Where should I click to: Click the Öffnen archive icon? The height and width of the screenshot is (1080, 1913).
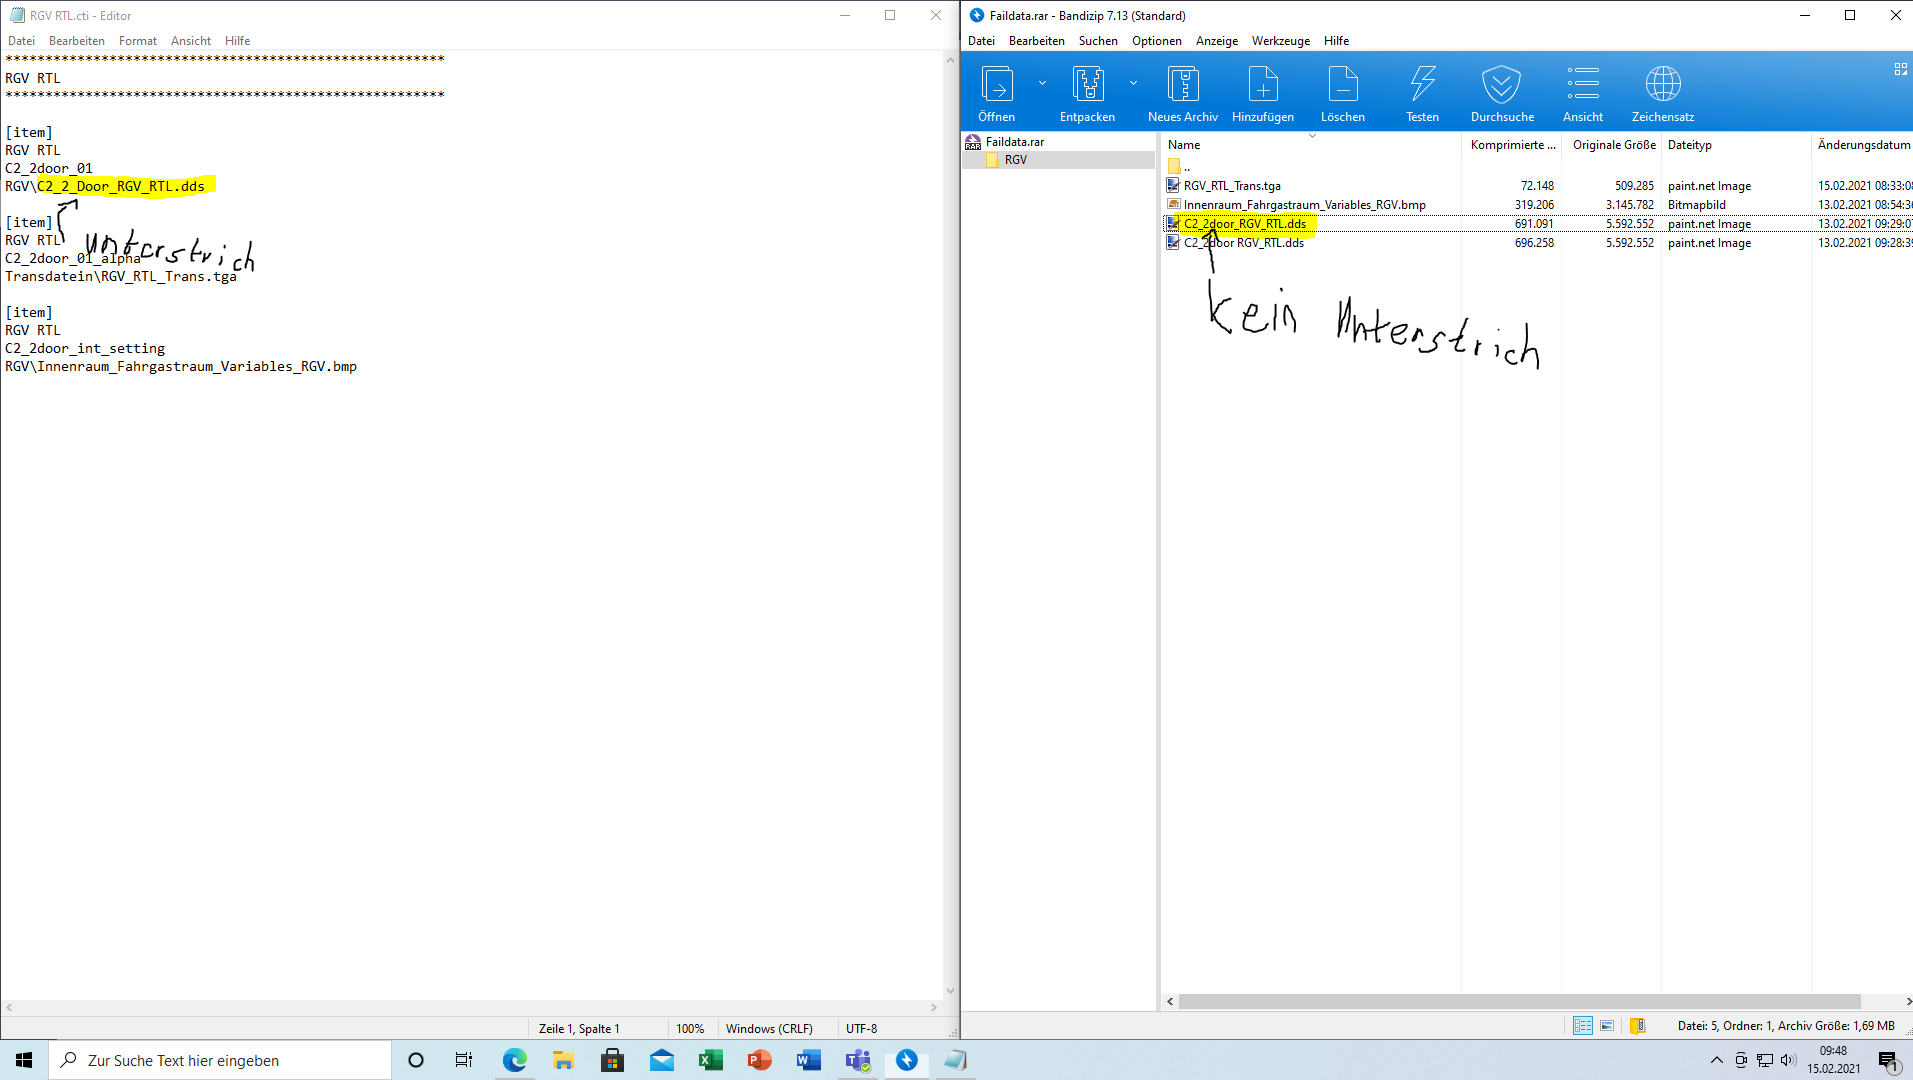pyautogui.click(x=996, y=85)
